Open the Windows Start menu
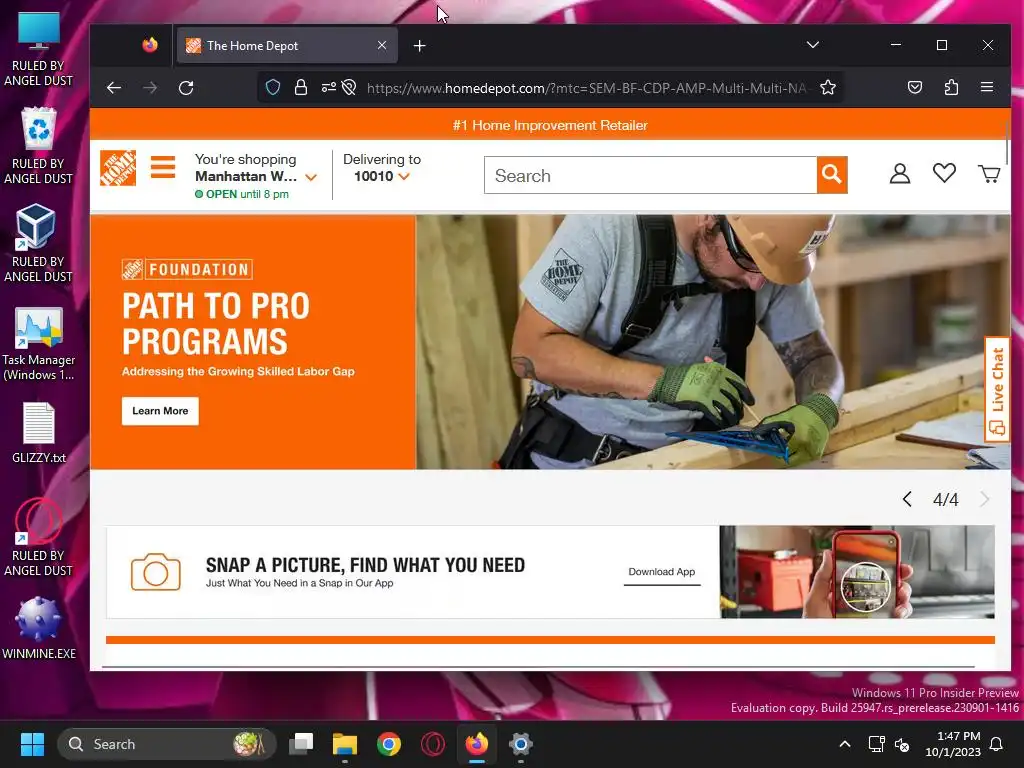 coord(32,744)
